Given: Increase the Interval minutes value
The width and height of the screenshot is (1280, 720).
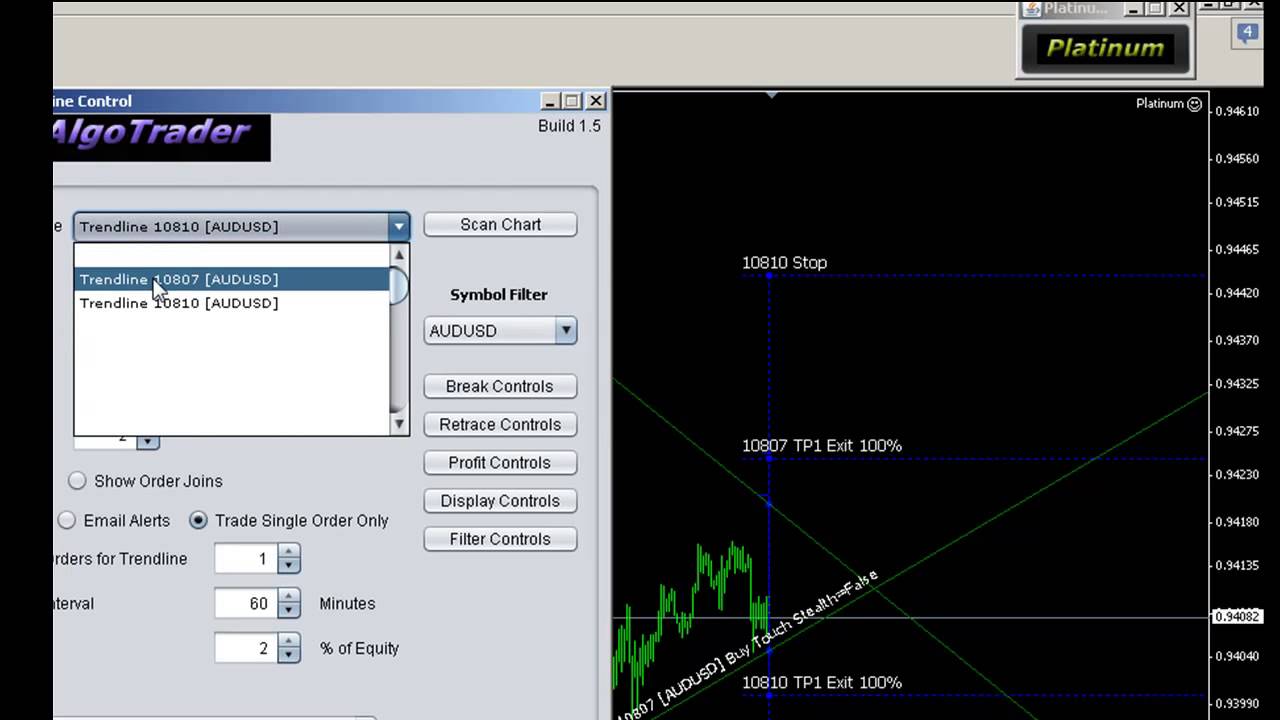Looking at the screenshot, I should point(289,597).
